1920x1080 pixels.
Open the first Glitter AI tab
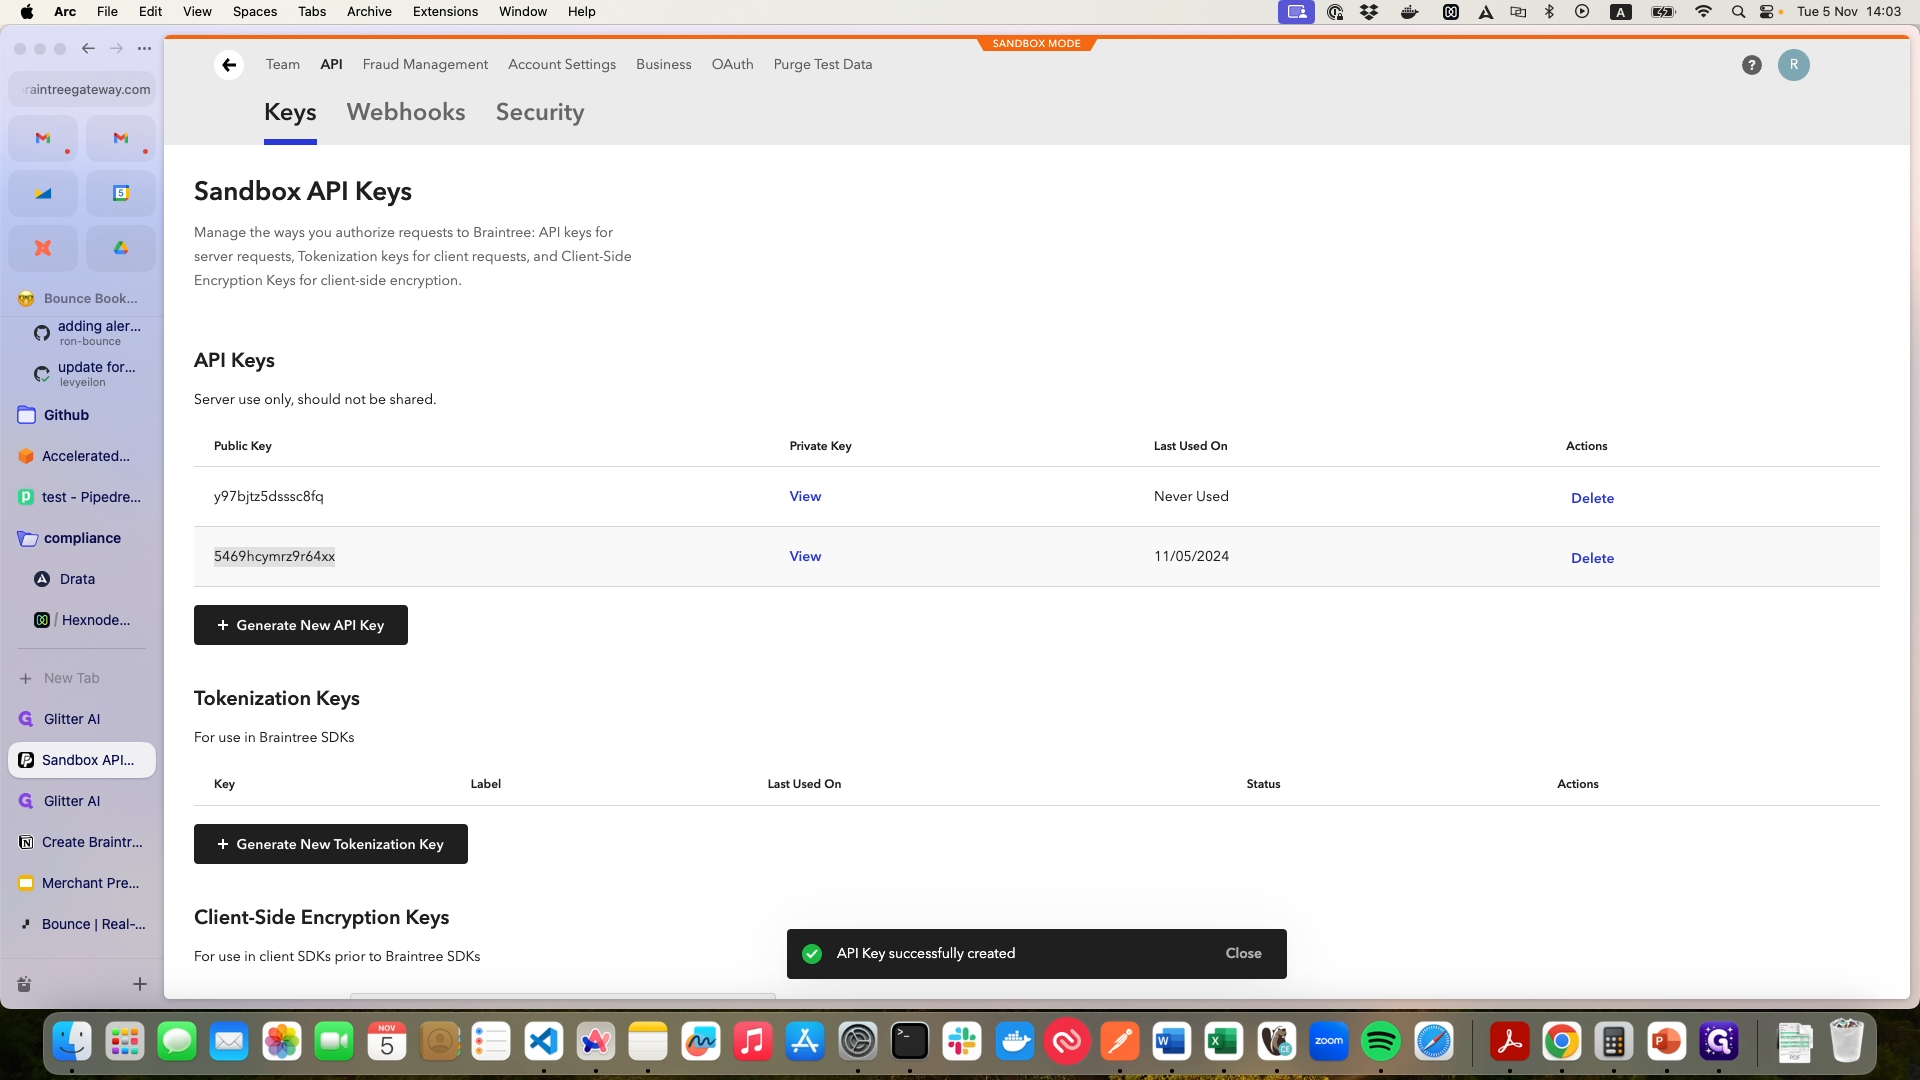82,719
